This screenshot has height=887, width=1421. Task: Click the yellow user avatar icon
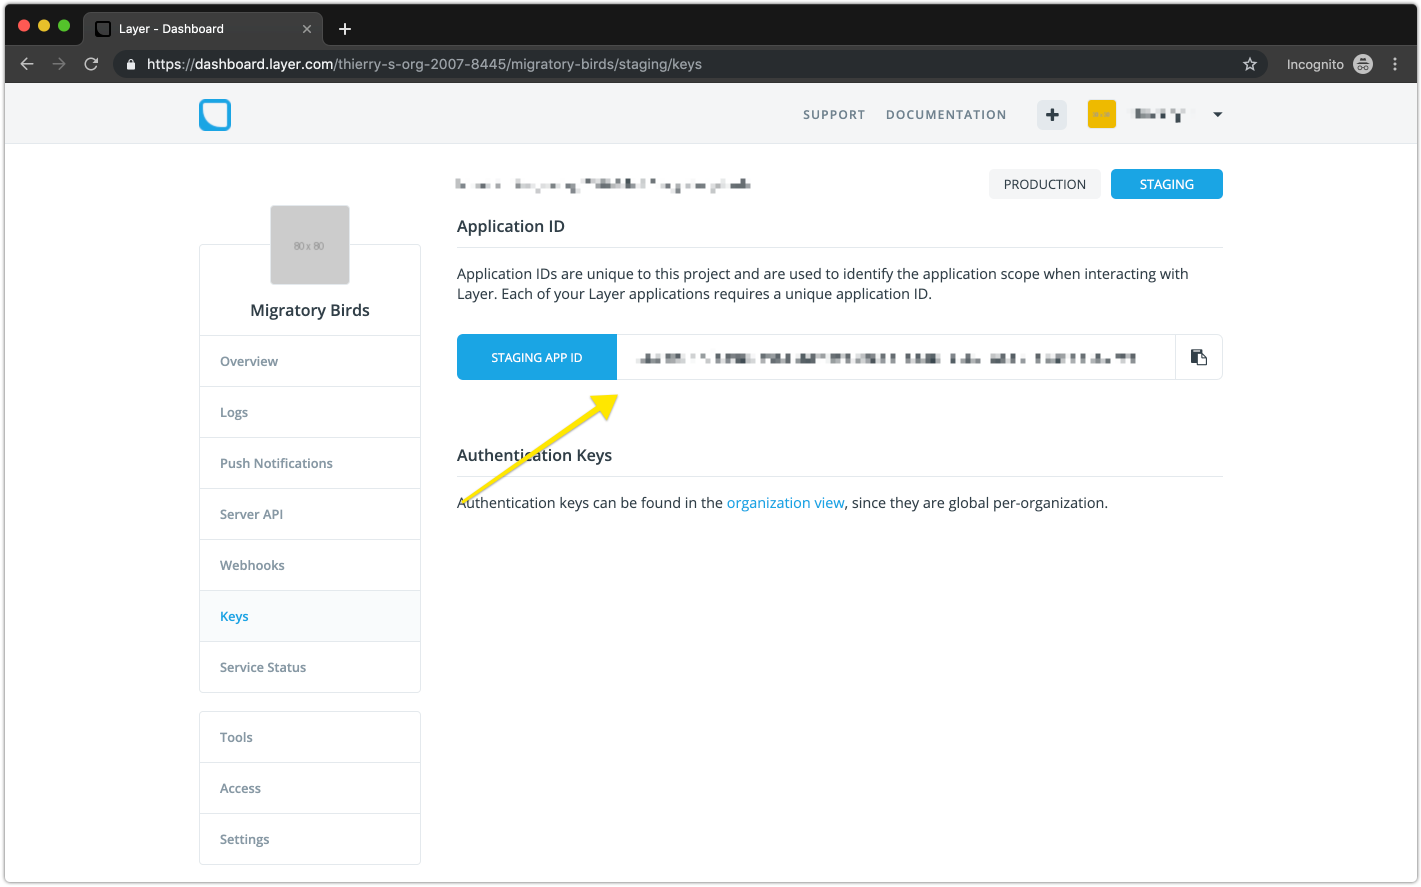click(1102, 115)
